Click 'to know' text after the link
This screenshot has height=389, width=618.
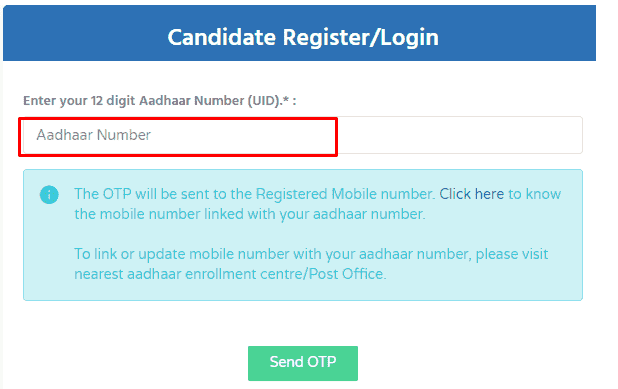pos(534,194)
